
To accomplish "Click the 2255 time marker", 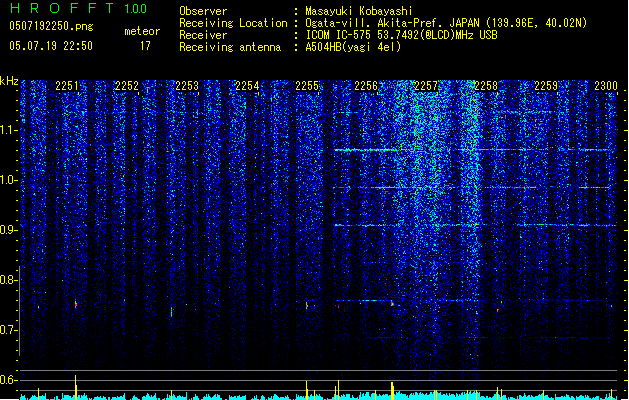I will 307,86.
